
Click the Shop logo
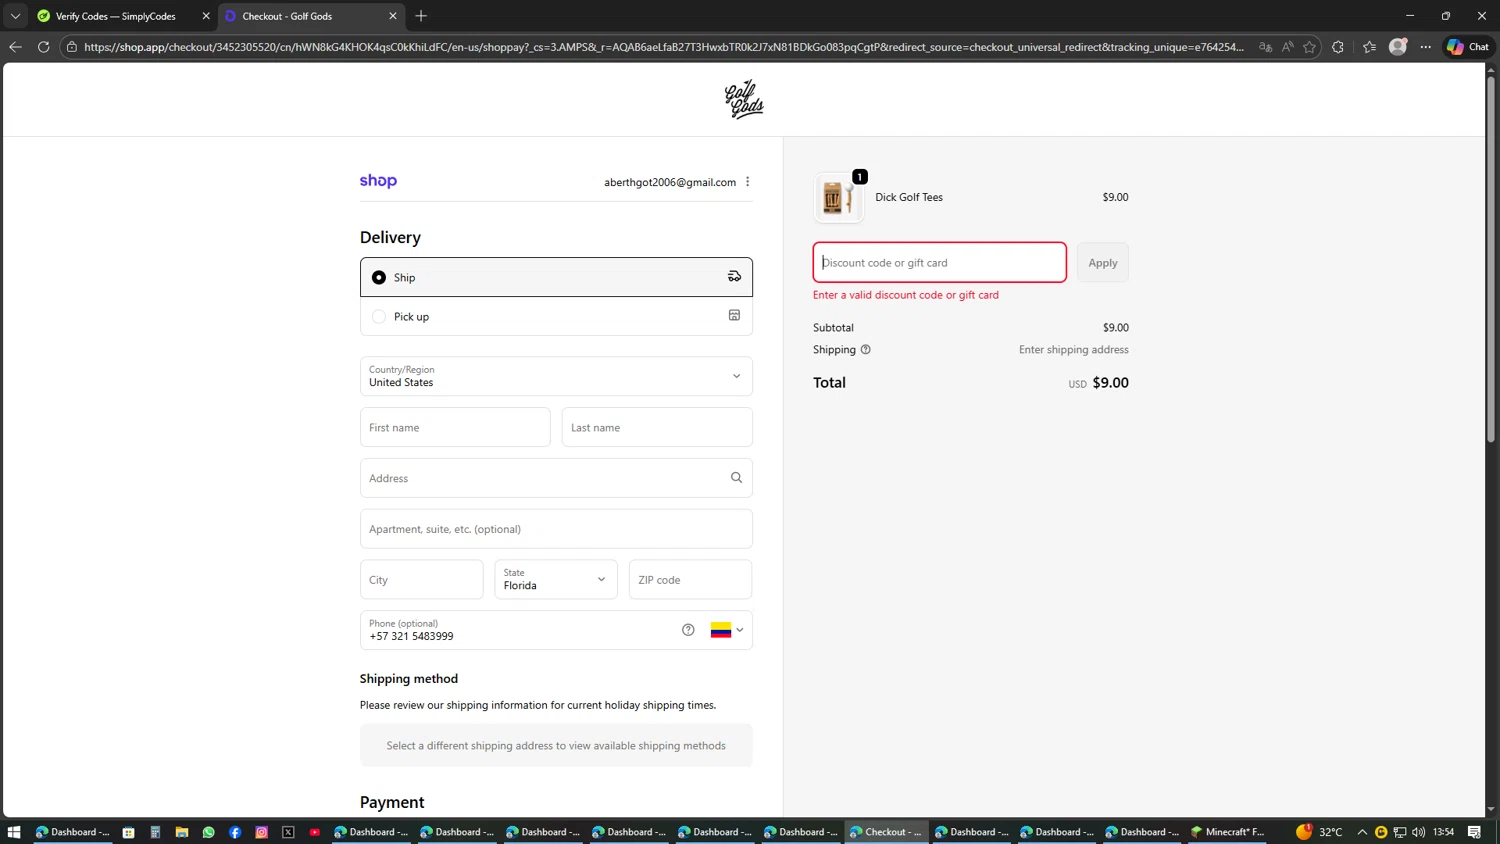(378, 181)
